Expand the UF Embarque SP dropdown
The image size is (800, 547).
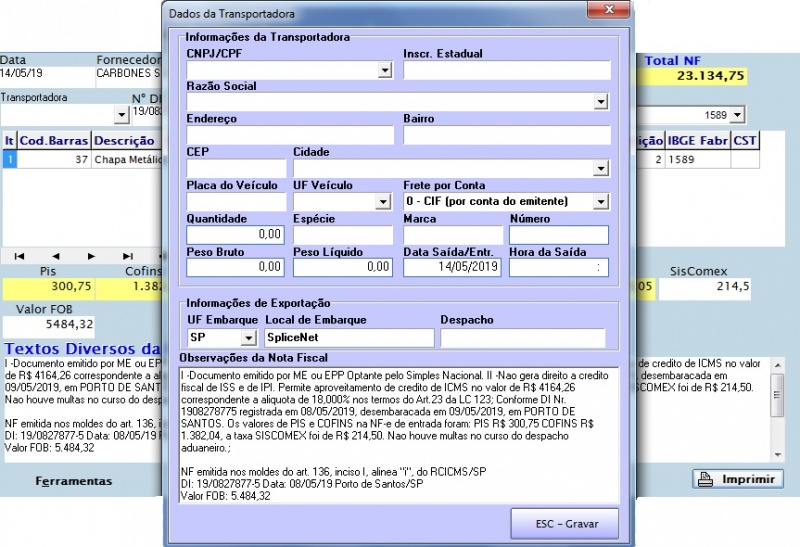pyautogui.click(x=248, y=338)
